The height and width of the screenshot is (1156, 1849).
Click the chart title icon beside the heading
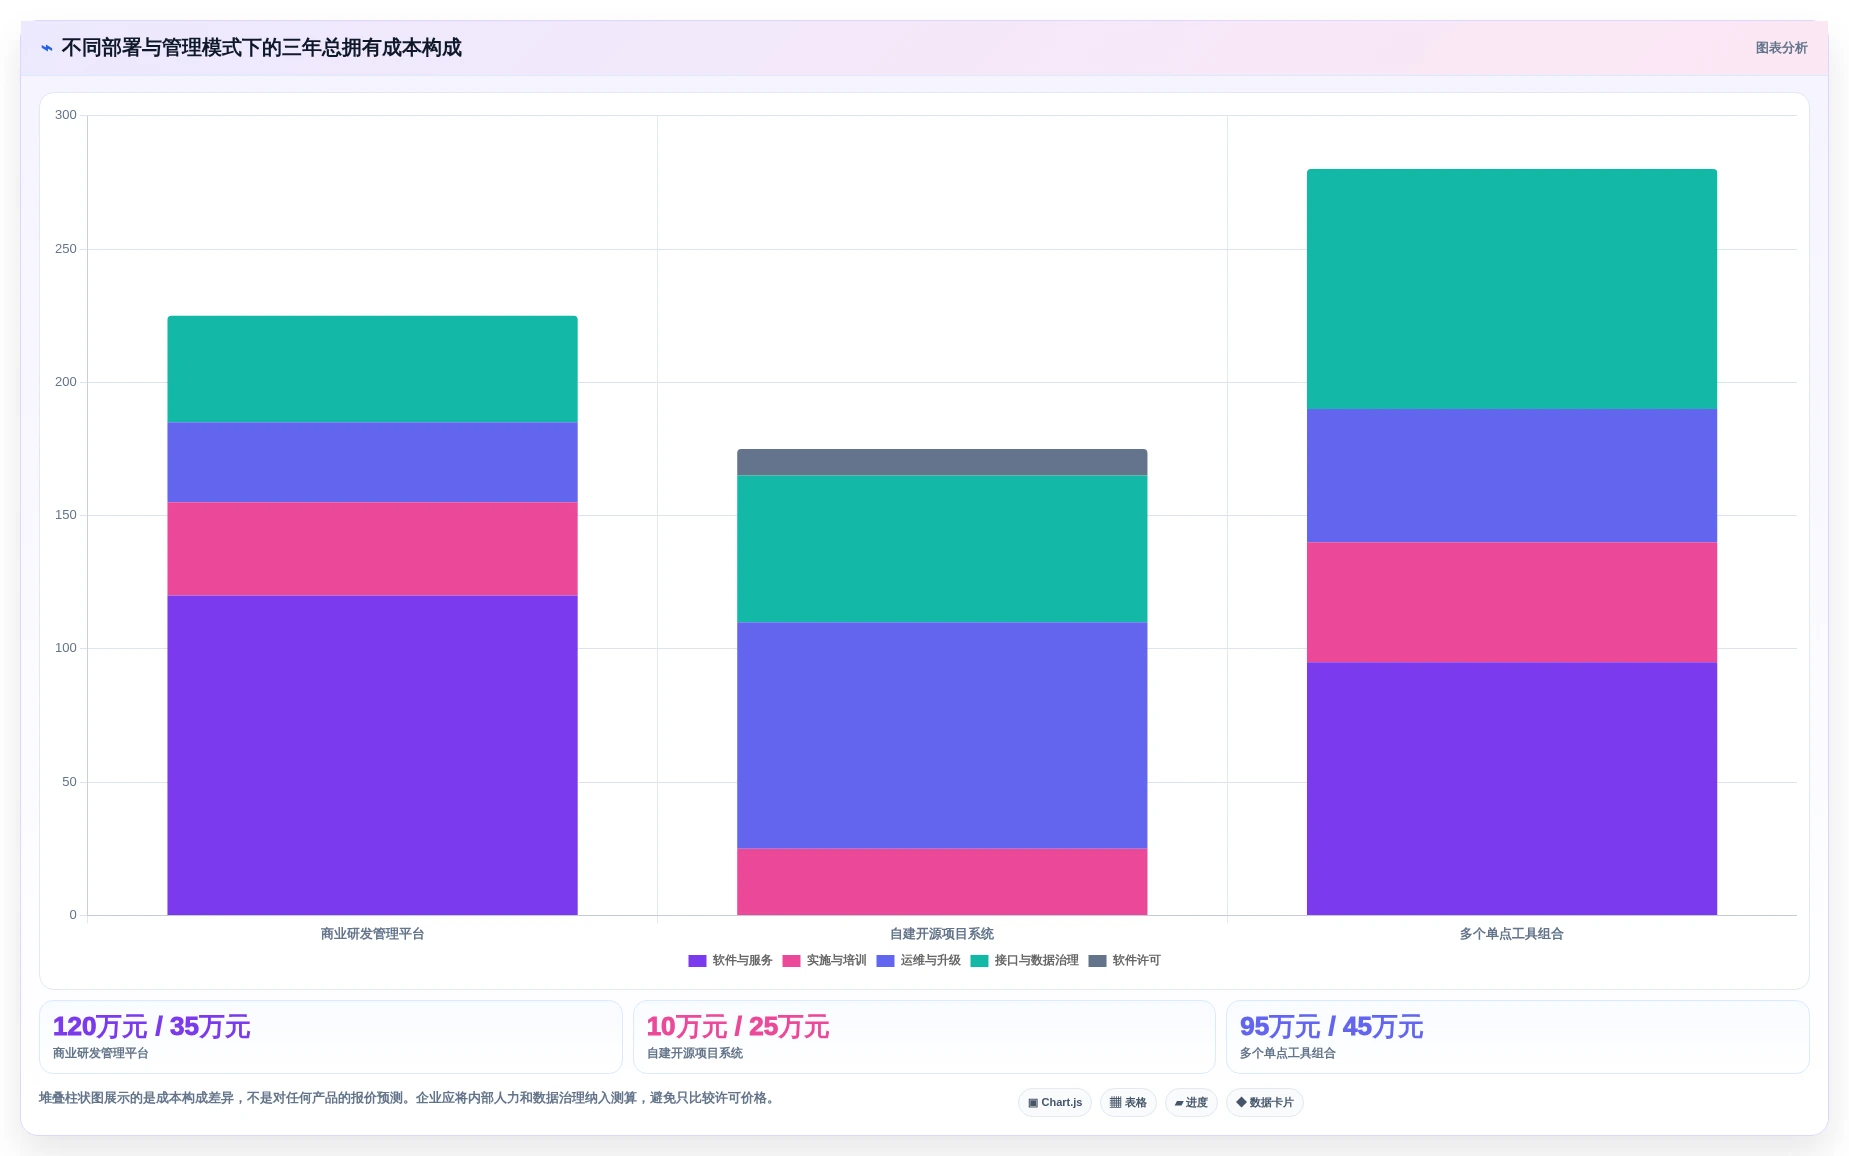(x=46, y=48)
